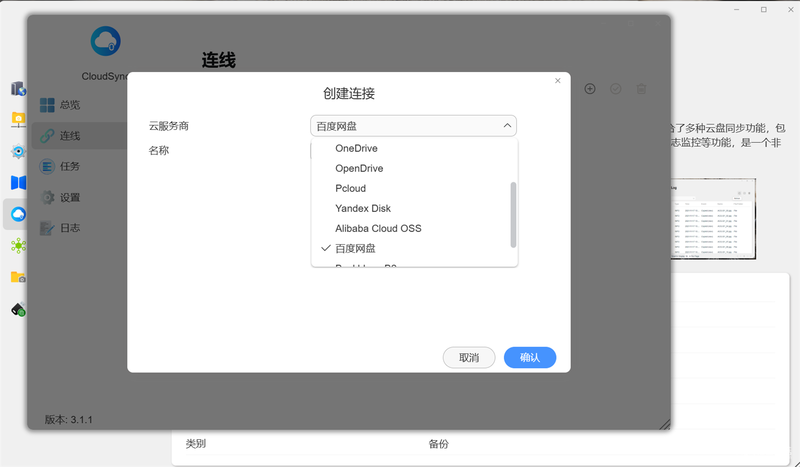Viewport: 800px width, 467px height.
Task: Click the log screenshot thumbnail
Action: [713, 219]
